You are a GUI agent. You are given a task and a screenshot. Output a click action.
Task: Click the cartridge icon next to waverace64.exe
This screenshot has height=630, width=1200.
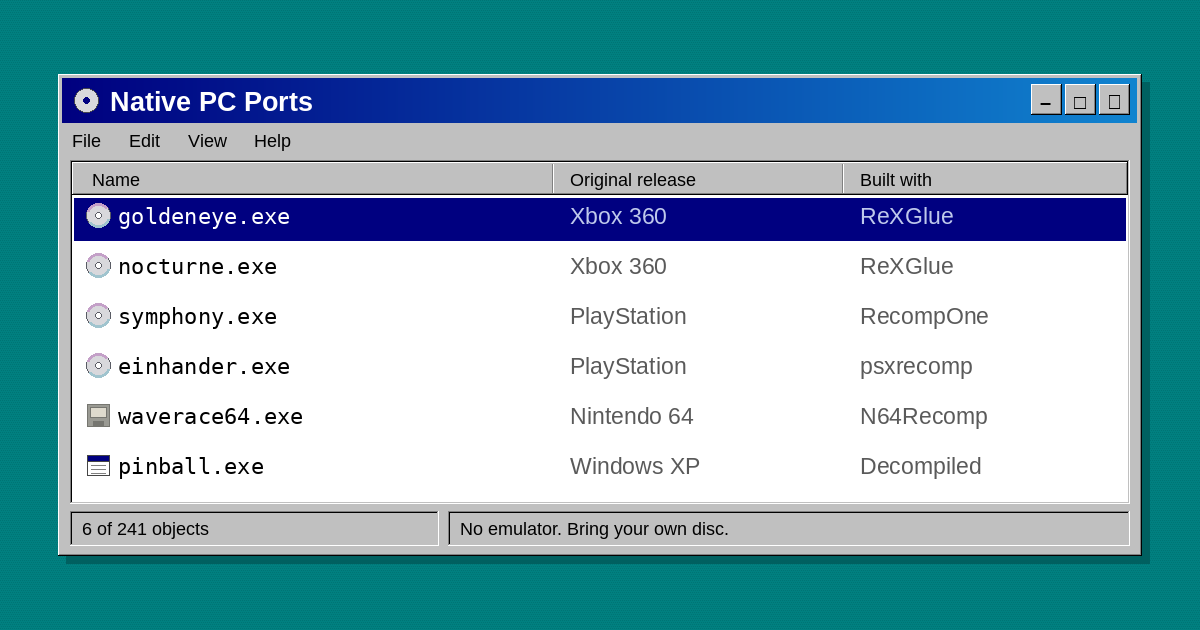[98, 416]
